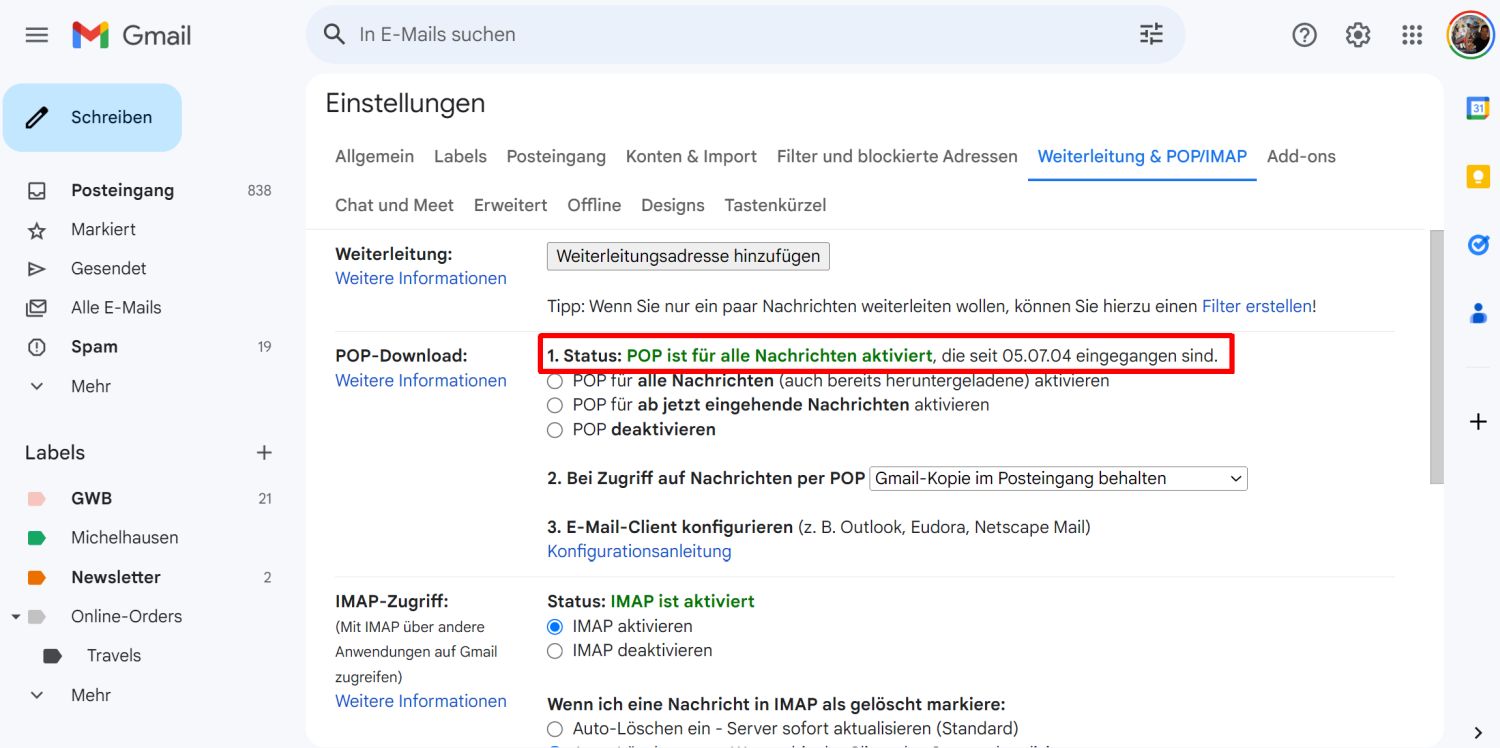Enable POP for 'ab jetzt eingehende Nachrichten'
1500x748 pixels.
[x=555, y=405]
